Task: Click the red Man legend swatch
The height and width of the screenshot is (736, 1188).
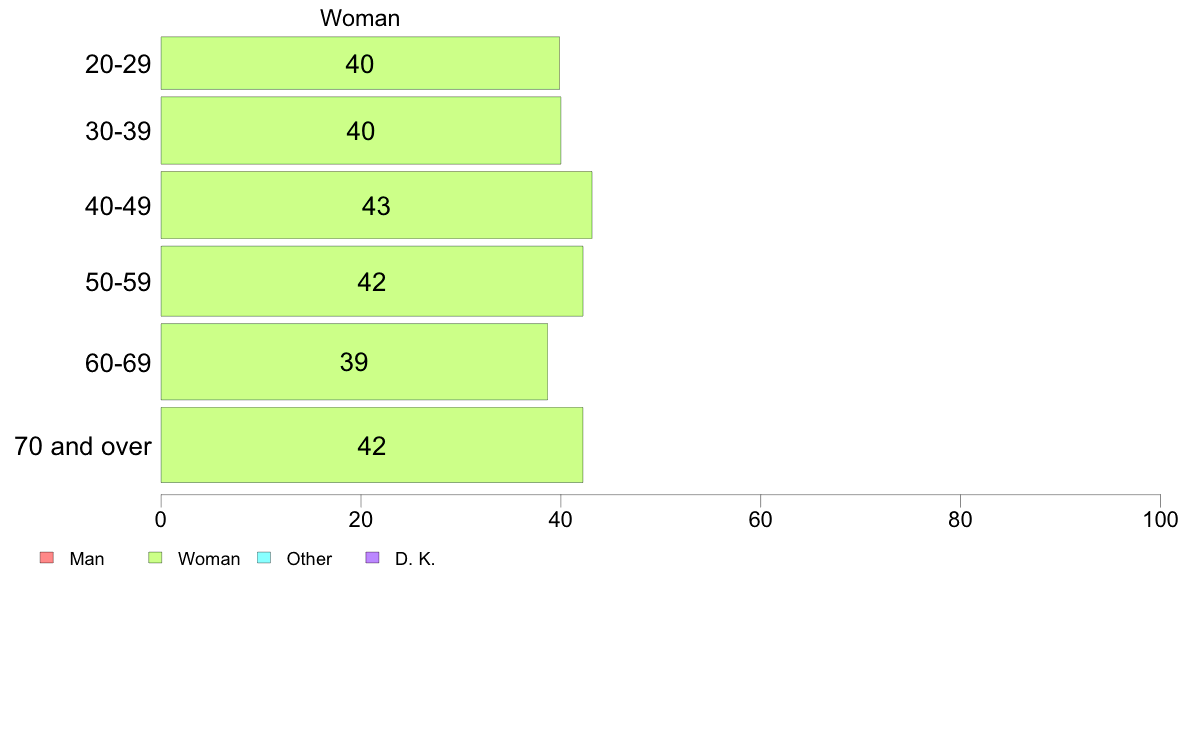Action: coord(46,558)
